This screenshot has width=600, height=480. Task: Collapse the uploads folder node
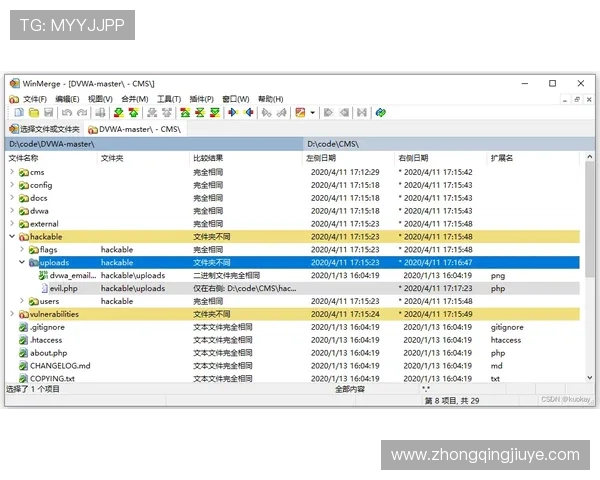tap(22, 262)
